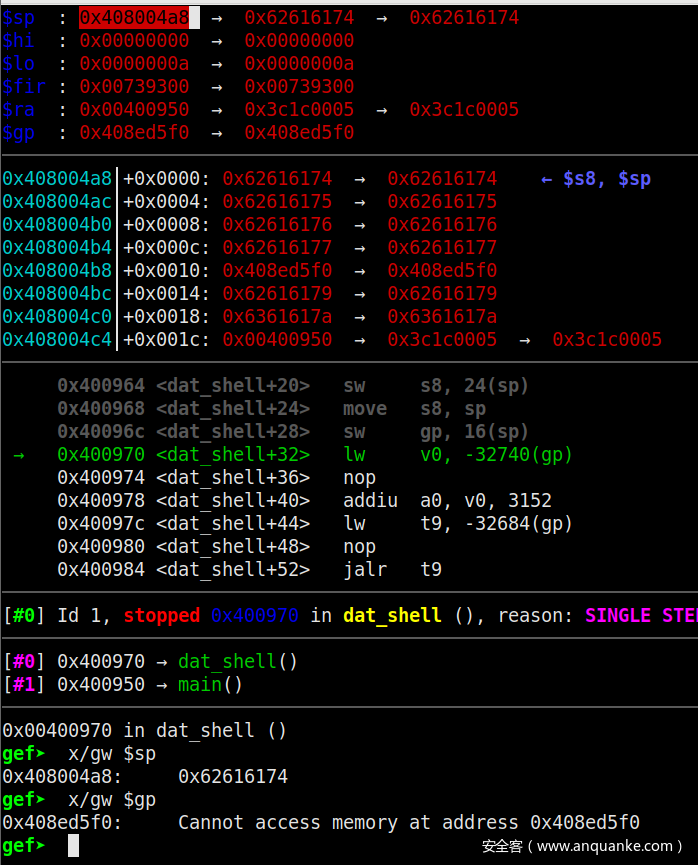Select value 0x00400950 next to $ra
The height and width of the screenshot is (865, 698).
(134, 110)
